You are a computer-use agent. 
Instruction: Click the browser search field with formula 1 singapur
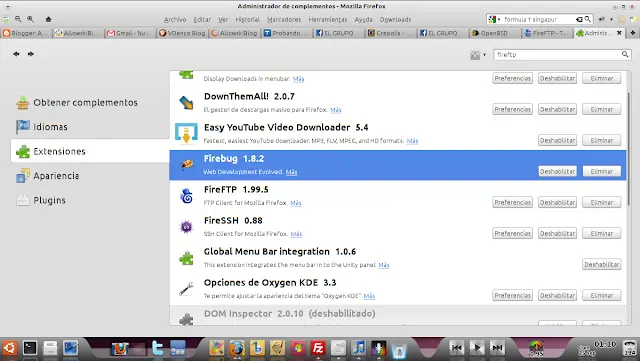click(x=539, y=19)
